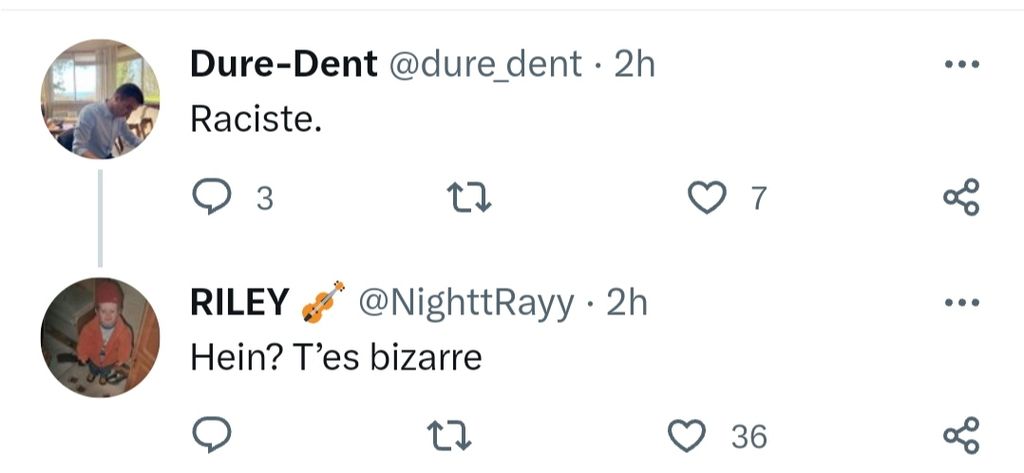
Task: Click the @NighttRayy handle
Action: 467,302
